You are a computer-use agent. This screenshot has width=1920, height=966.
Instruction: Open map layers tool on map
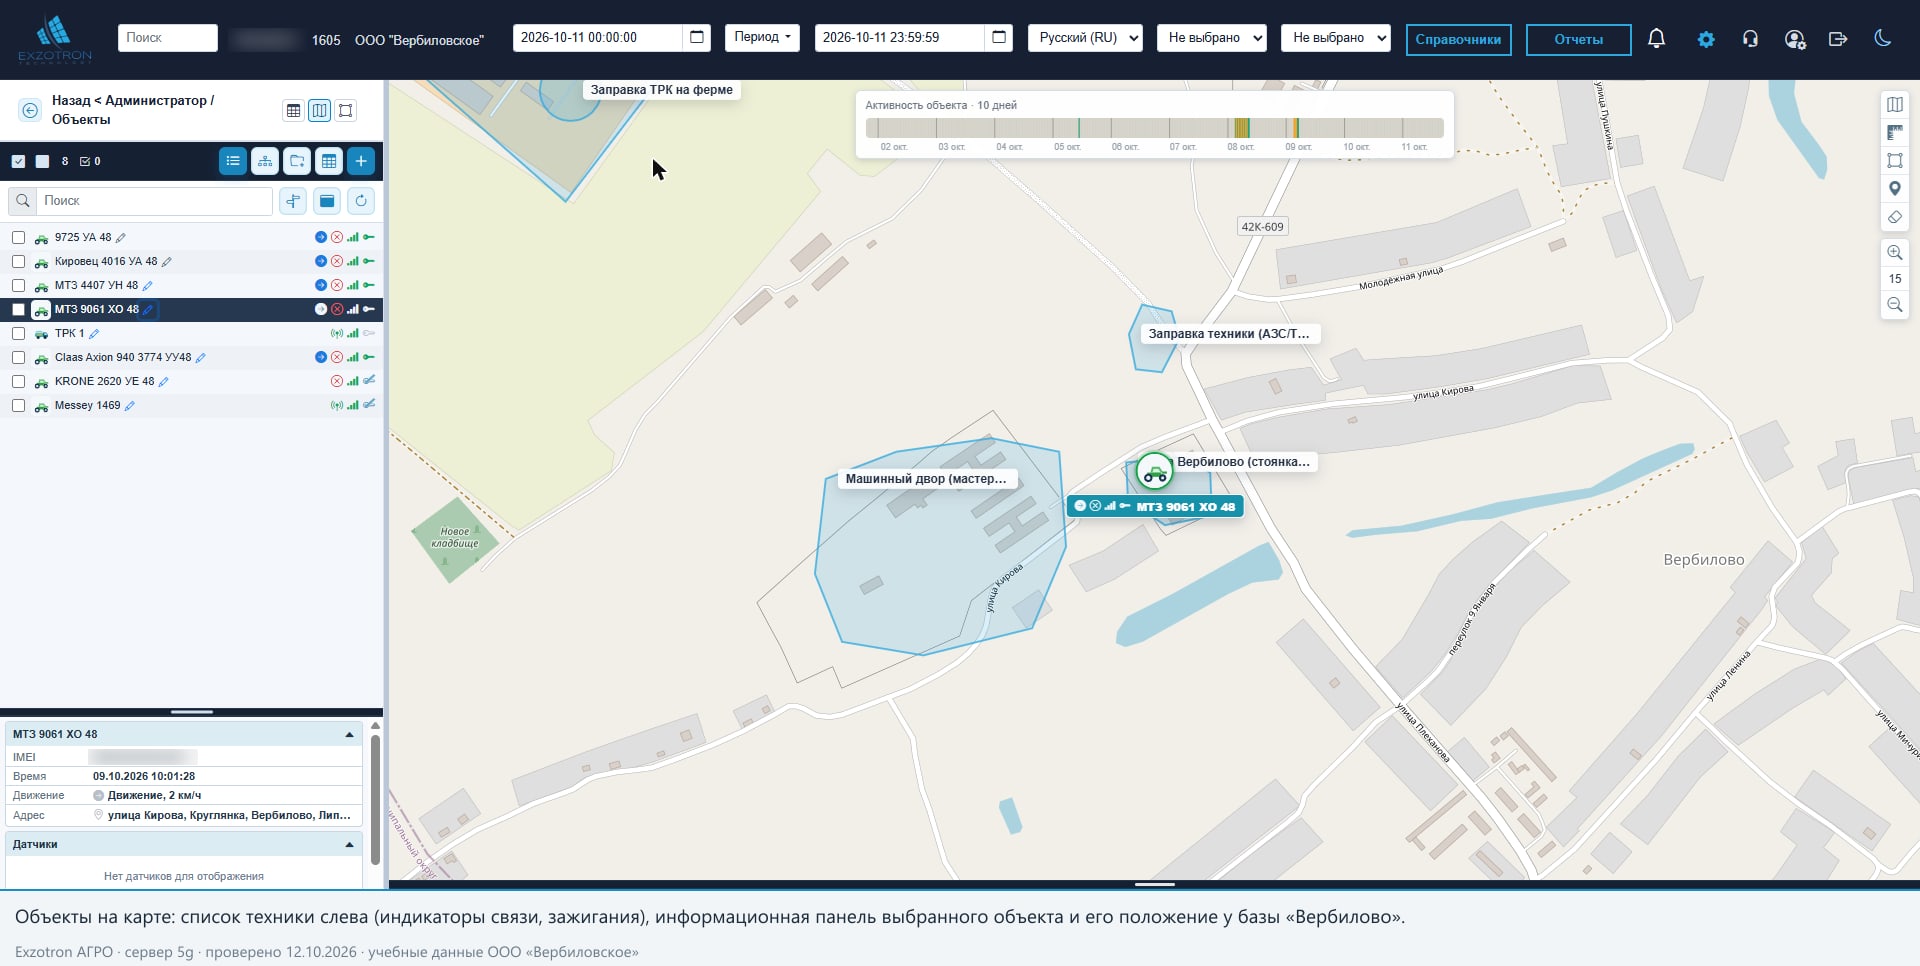coord(1894,105)
